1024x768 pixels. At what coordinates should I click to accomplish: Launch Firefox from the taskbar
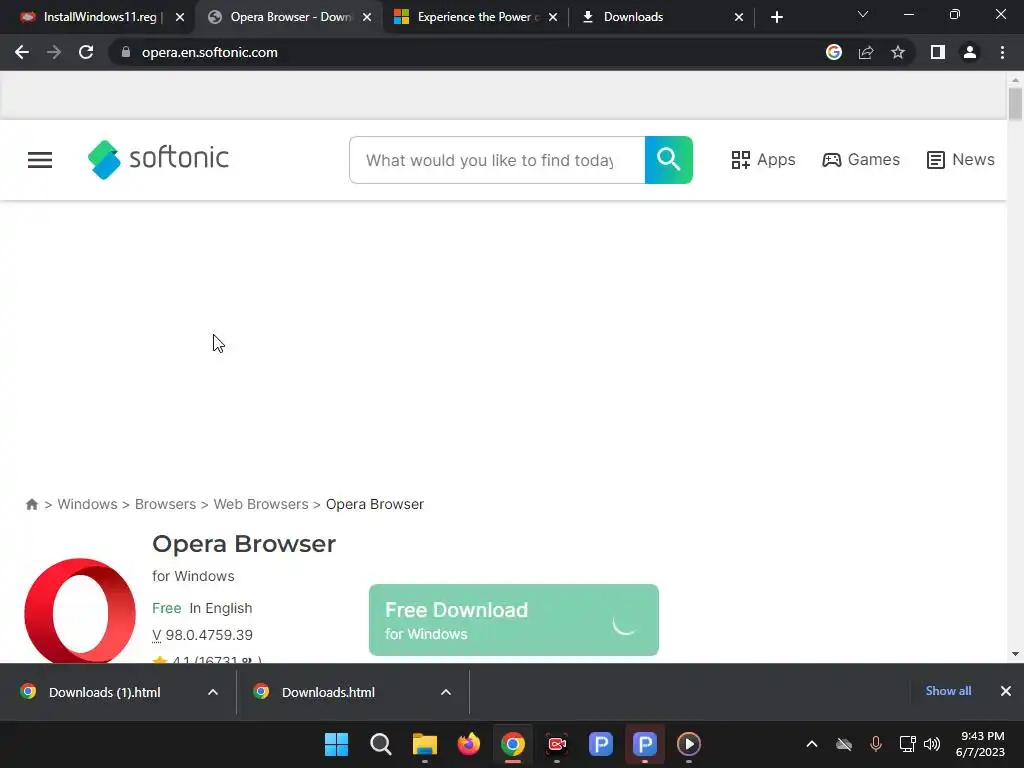pos(468,744)
